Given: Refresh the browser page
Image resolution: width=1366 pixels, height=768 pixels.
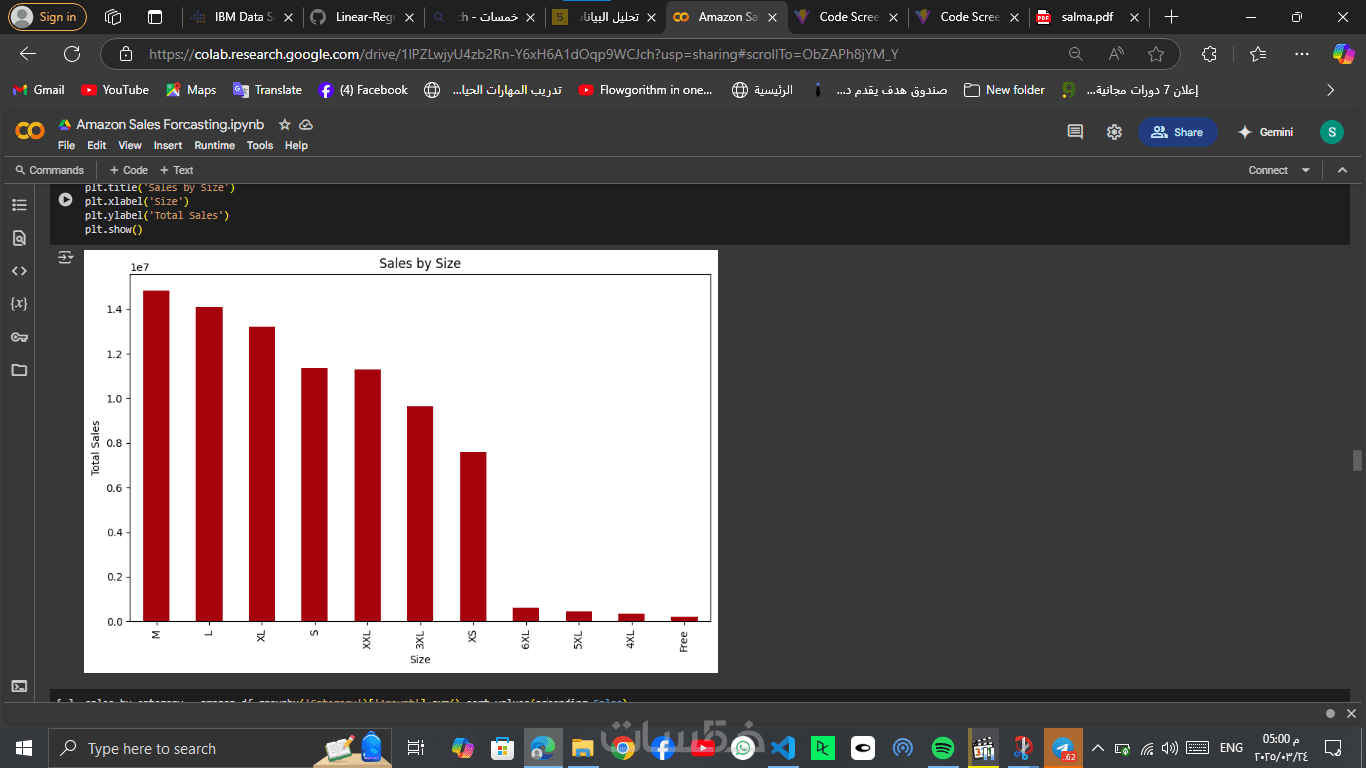Looking at the screenshot, I should coord(72,54).
